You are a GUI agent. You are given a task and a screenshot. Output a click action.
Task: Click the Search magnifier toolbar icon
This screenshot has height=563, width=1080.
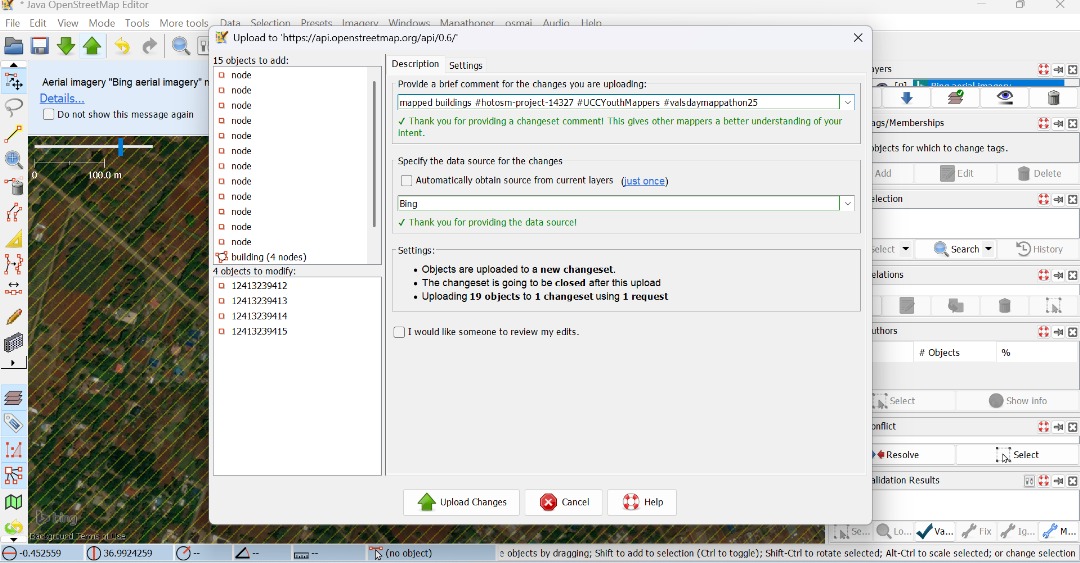click(x=180, y=46)
